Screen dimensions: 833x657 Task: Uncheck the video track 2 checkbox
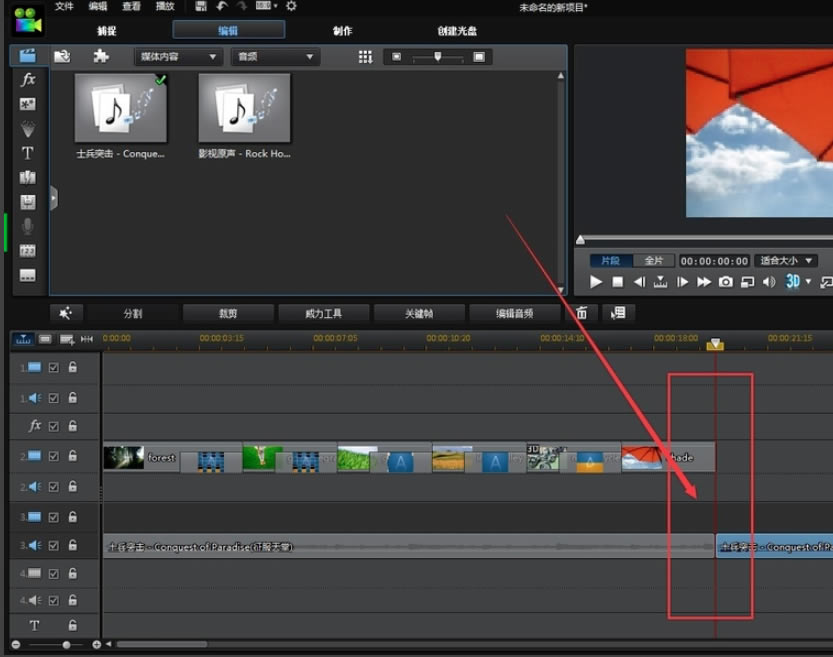tap(54, 457)
